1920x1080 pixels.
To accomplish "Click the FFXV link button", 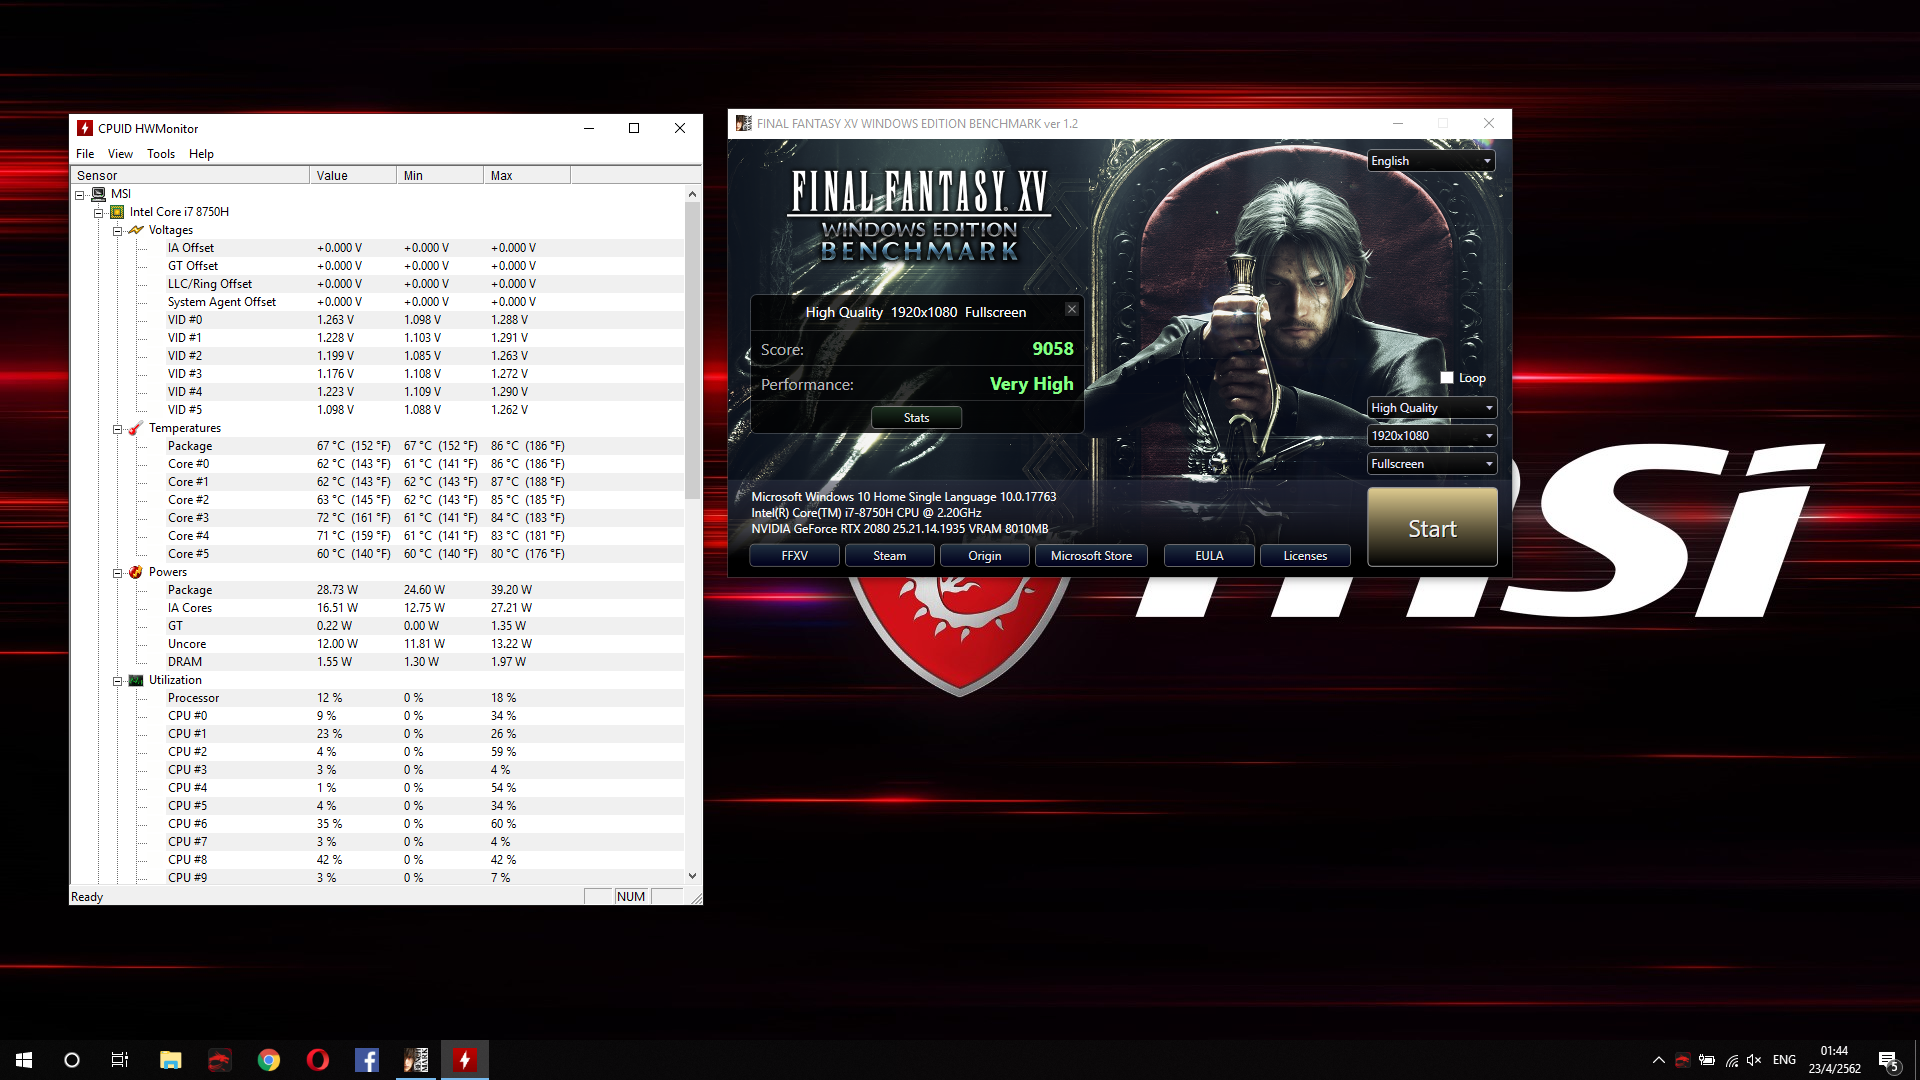I will pyautogui.click(x=794, y=556).
